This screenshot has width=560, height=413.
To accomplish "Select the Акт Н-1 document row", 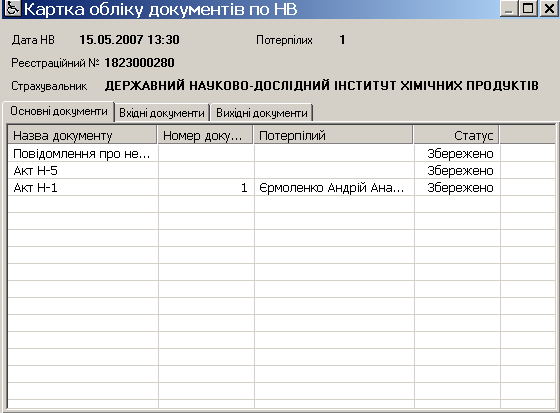I will coord(281,188).
